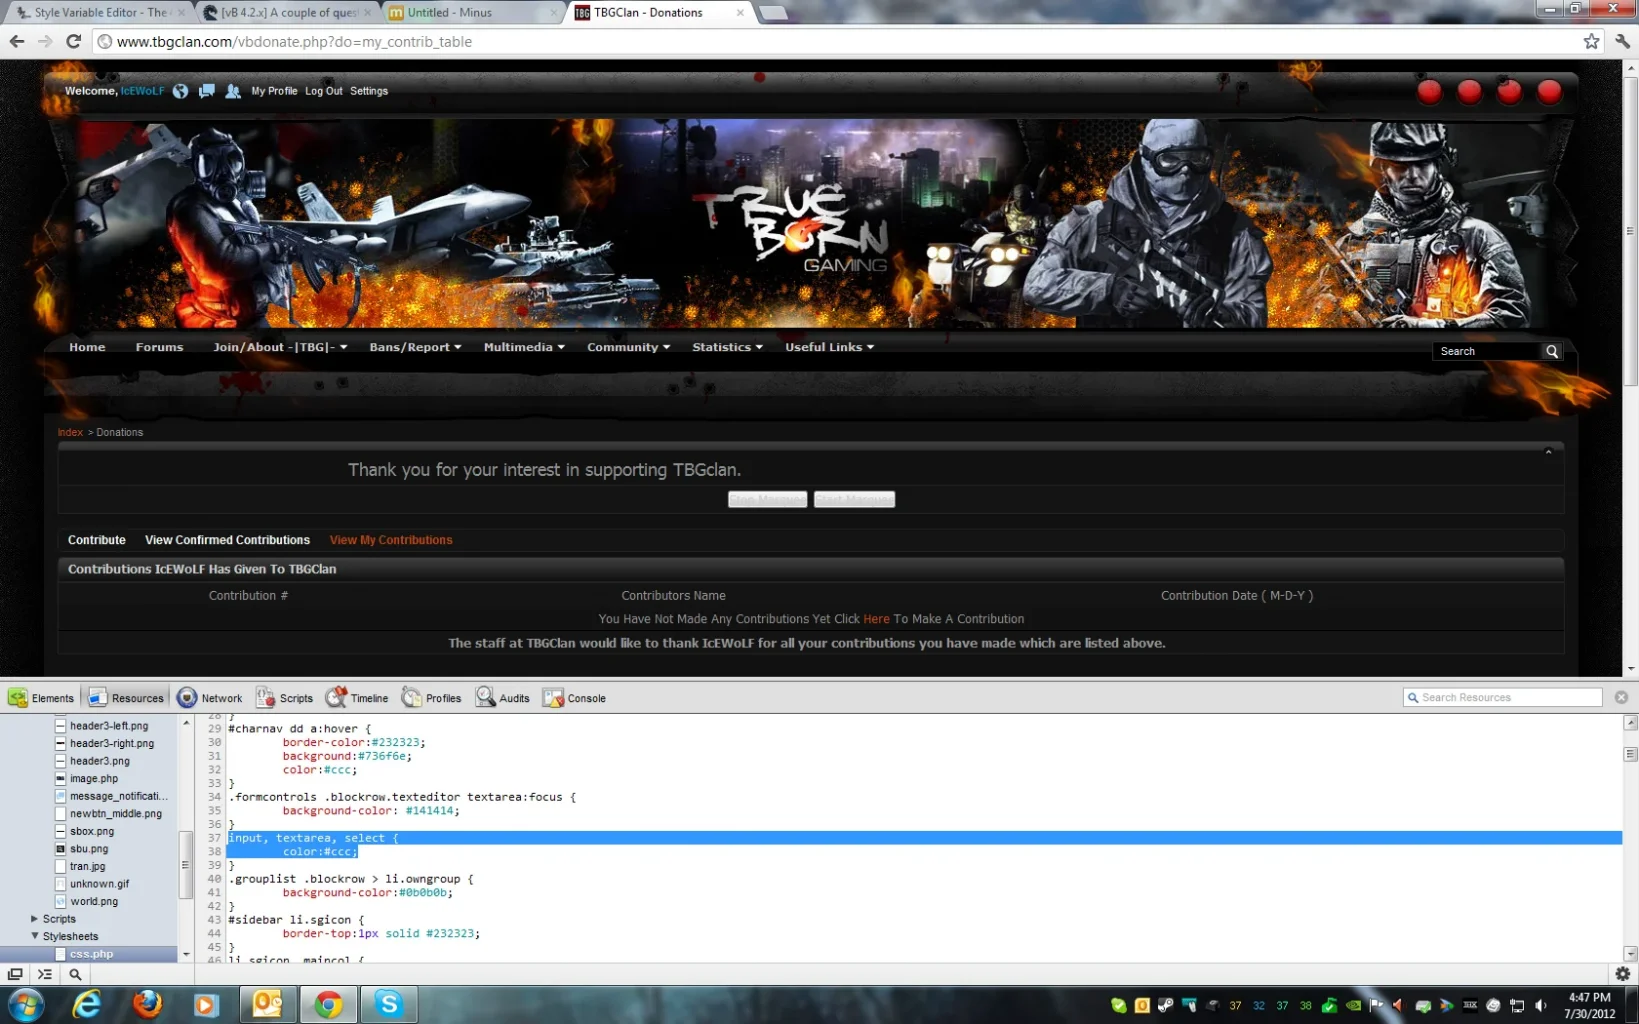Open the Audits panel
Screen dimensions: 1639x1024
click(x=503, y=698)
